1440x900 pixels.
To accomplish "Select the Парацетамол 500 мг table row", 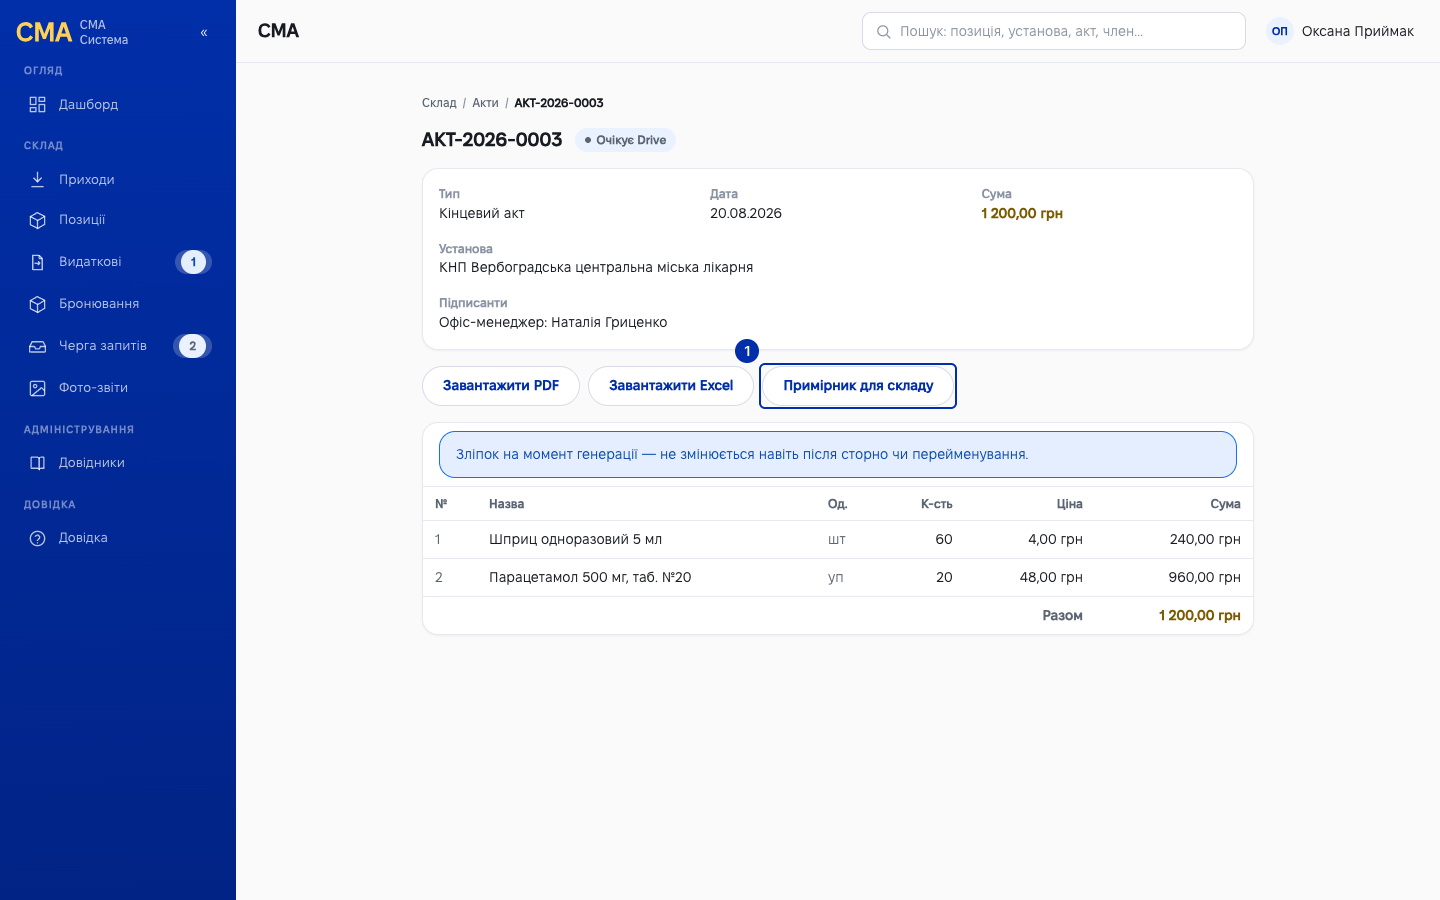I will click(838, 578).
